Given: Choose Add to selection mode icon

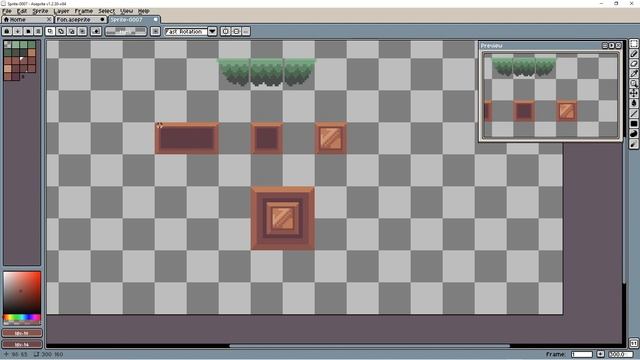Looking at the screenshot, I should click(61, 31).
